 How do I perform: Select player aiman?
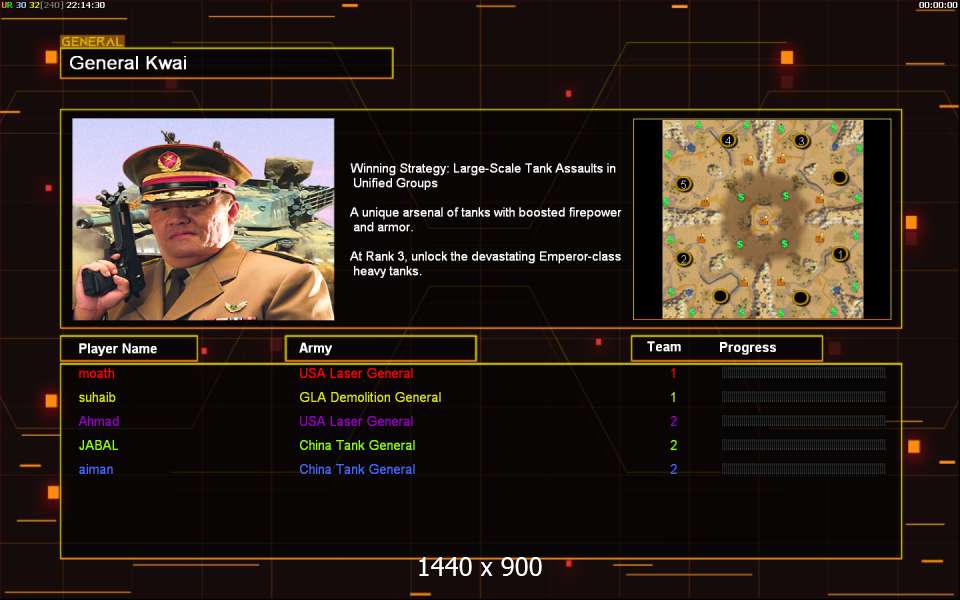(x=96, y=470)
